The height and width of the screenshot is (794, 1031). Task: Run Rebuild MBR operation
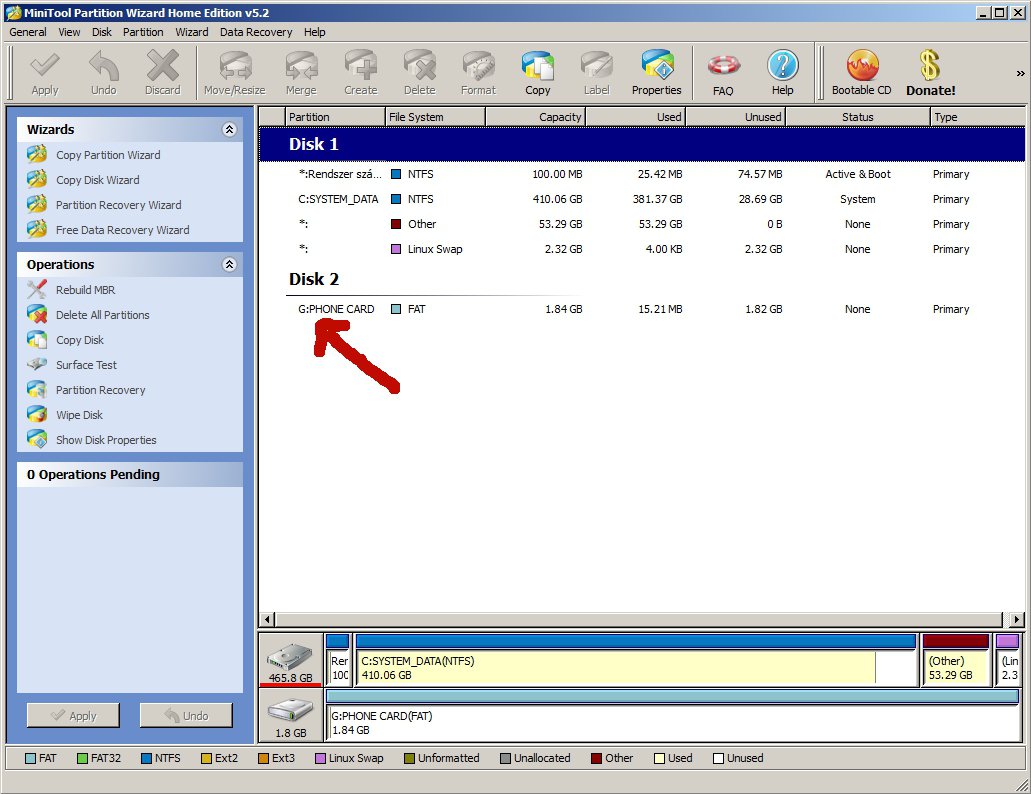click(85, 290)
